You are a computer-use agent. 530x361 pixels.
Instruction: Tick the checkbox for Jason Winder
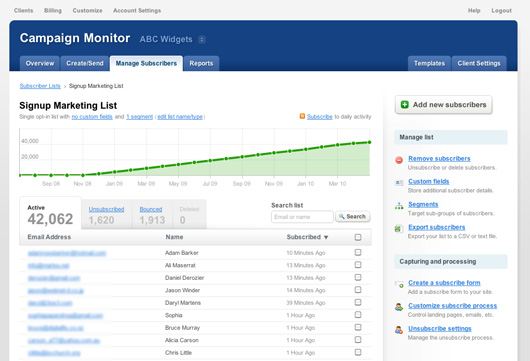click(x=358, y=290)
